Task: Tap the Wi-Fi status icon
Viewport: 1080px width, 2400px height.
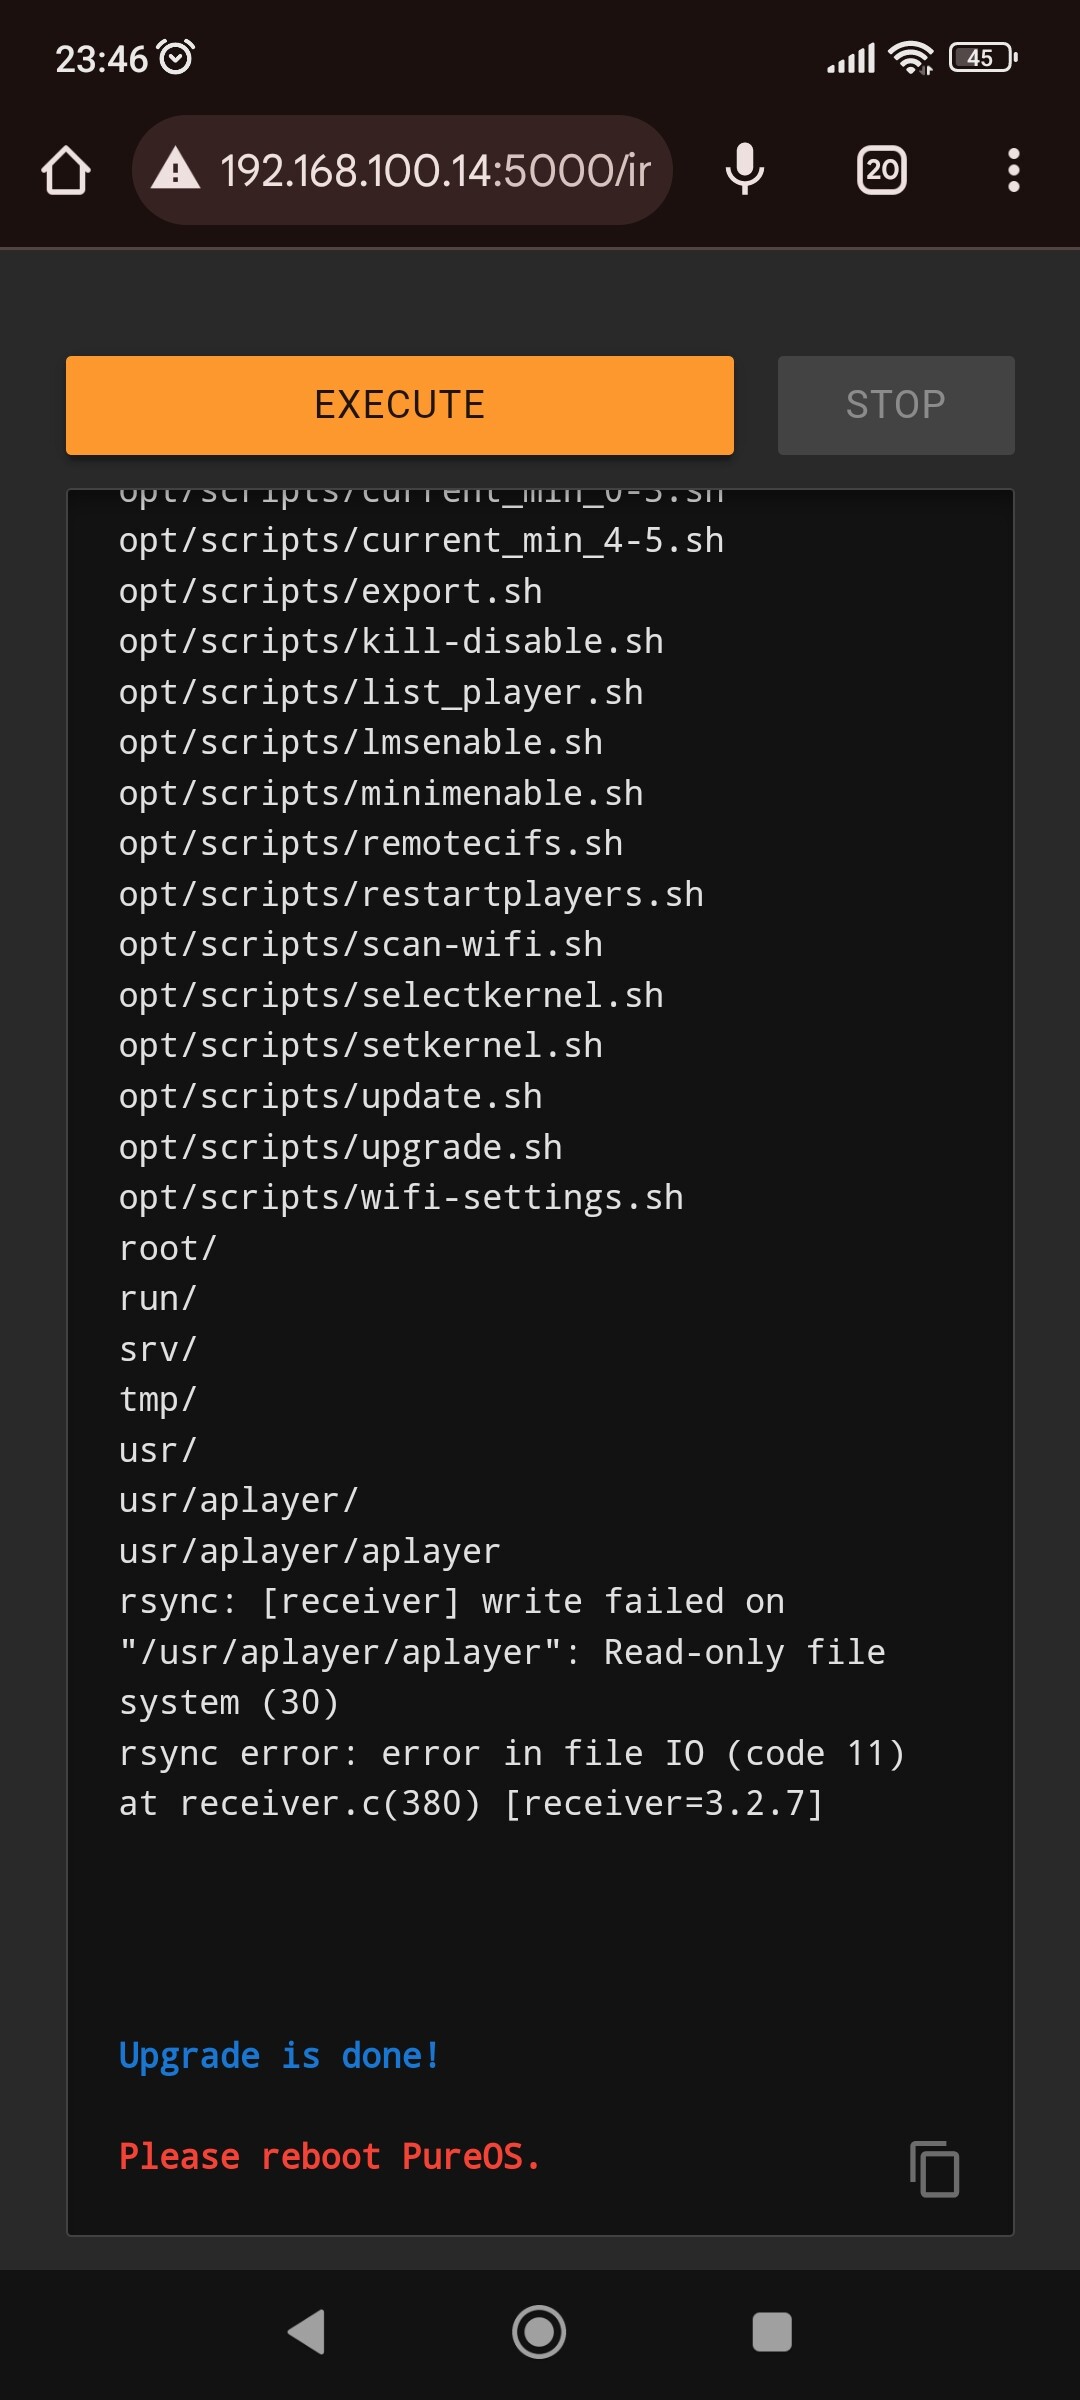Action: [911, 58]
